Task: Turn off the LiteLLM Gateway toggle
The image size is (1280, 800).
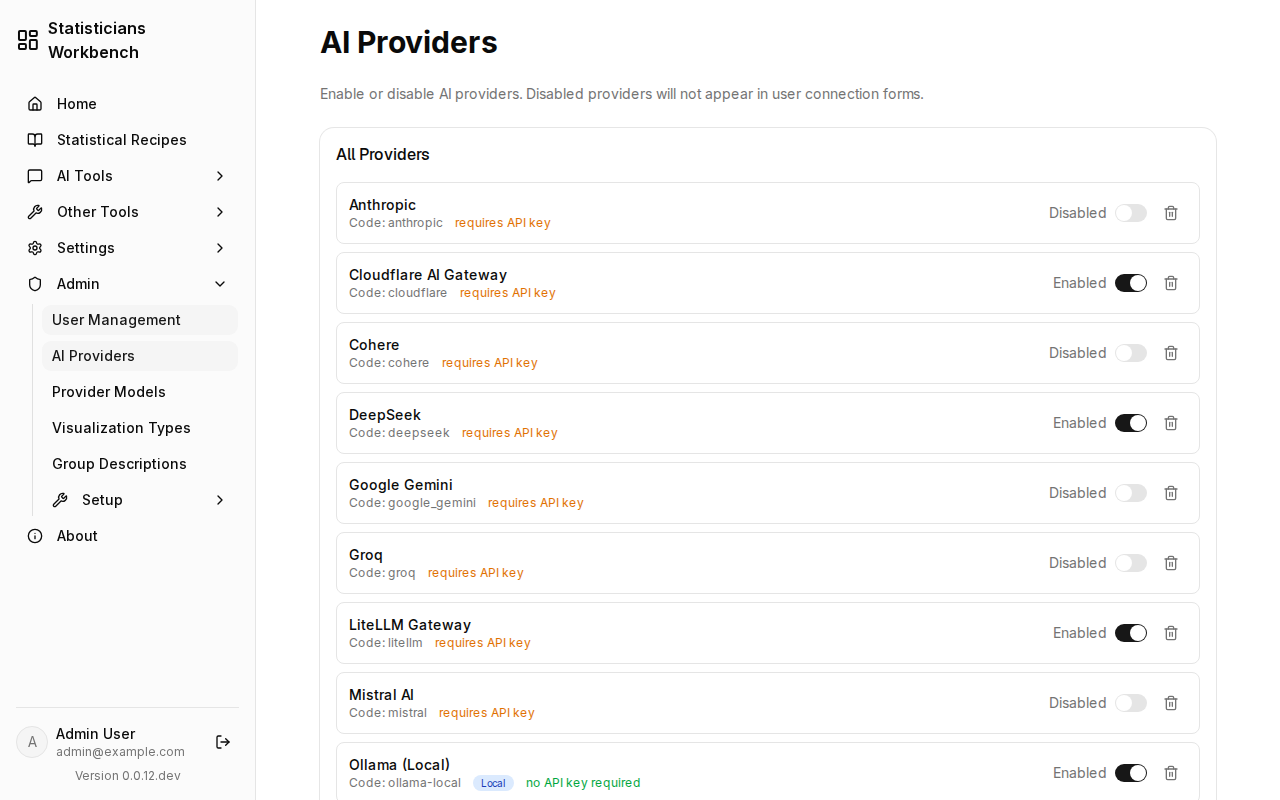Action: pos(1131,633)
